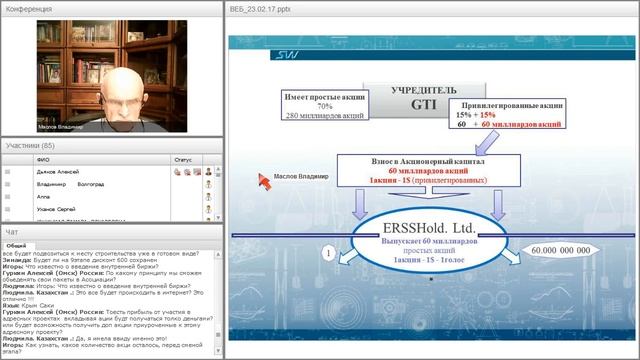Click the participants list scrollbar thumb

click(218, 175)
